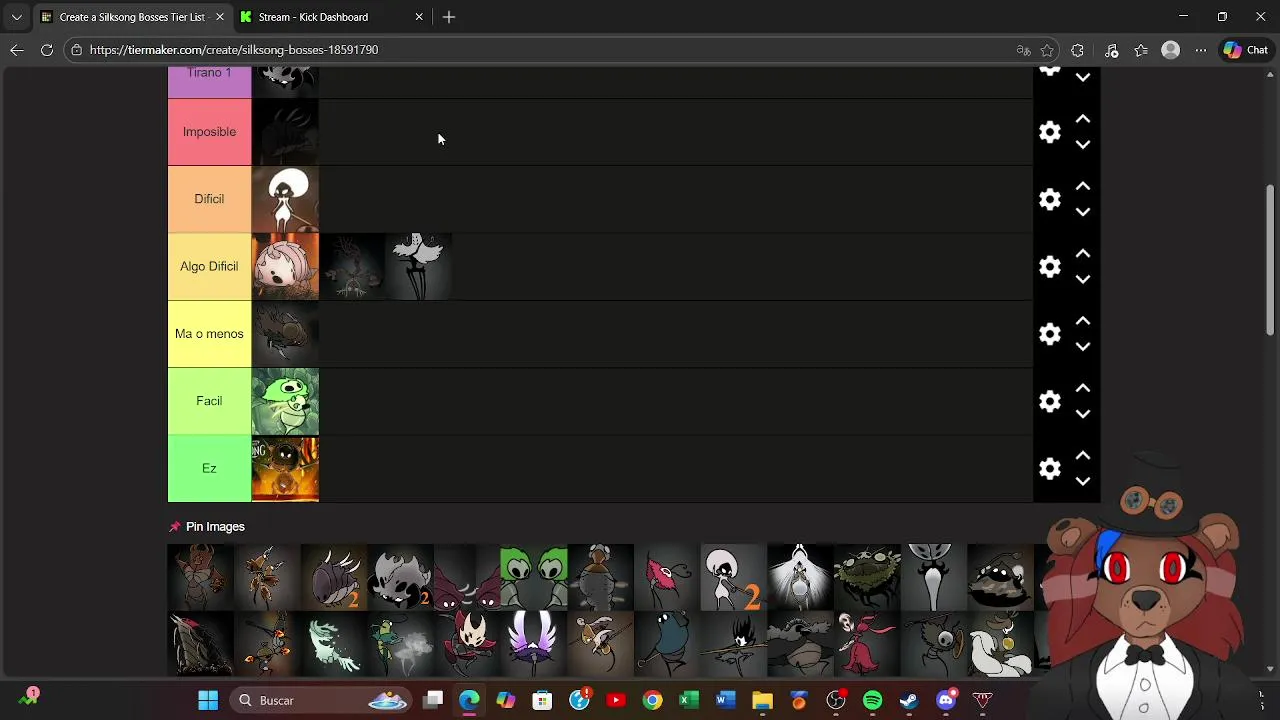Select the Ma o menos tier label
Screen dimensions: 1280x720
pos(209,334)
